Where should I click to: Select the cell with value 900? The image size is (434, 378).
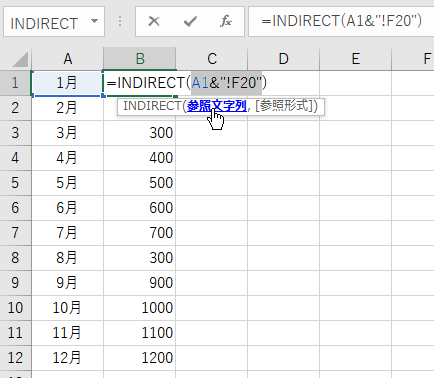point(140,283)
